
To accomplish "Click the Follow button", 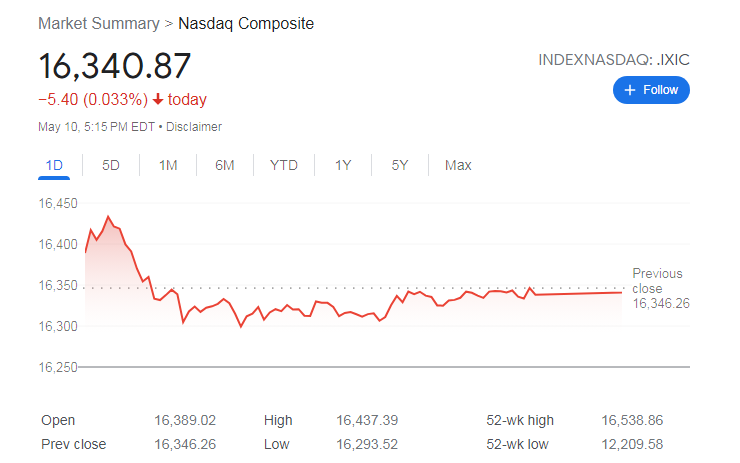I will pyautogui.click(x=651, y=90).
